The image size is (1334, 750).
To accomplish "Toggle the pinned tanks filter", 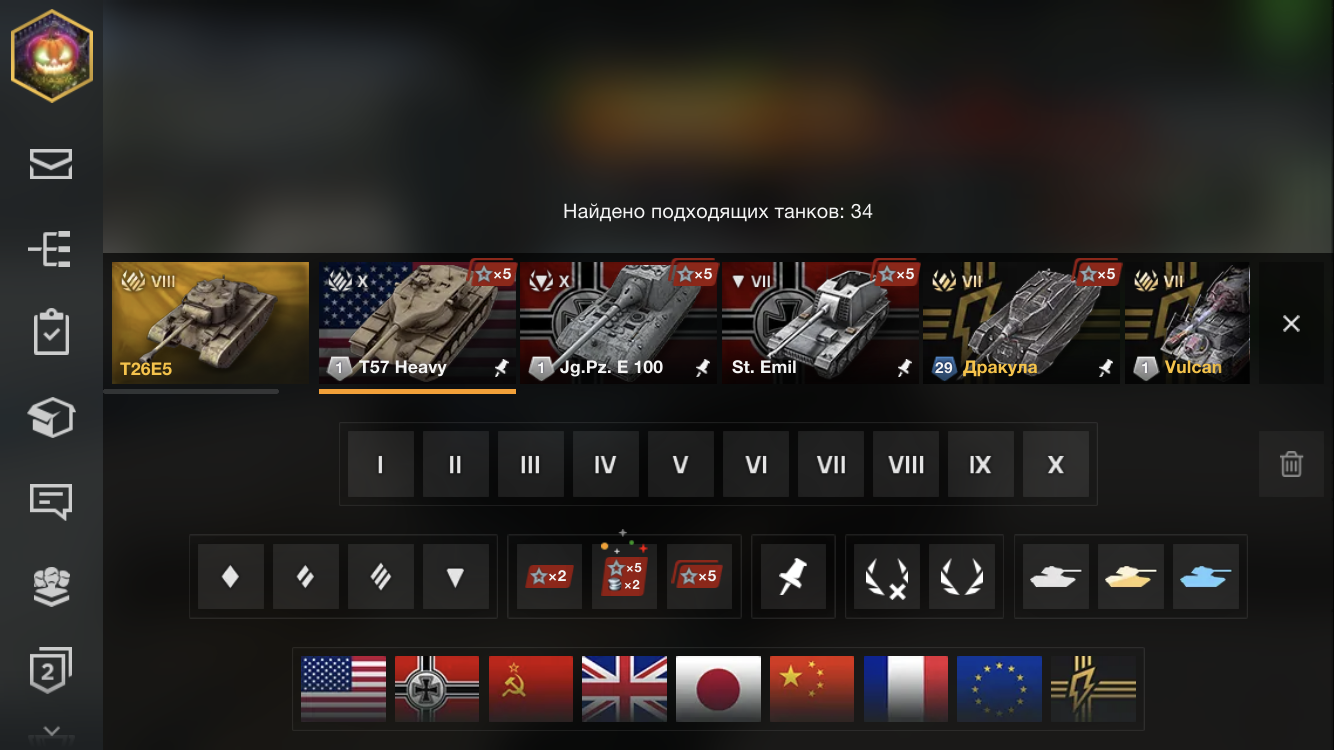I will tap(793, 577).
